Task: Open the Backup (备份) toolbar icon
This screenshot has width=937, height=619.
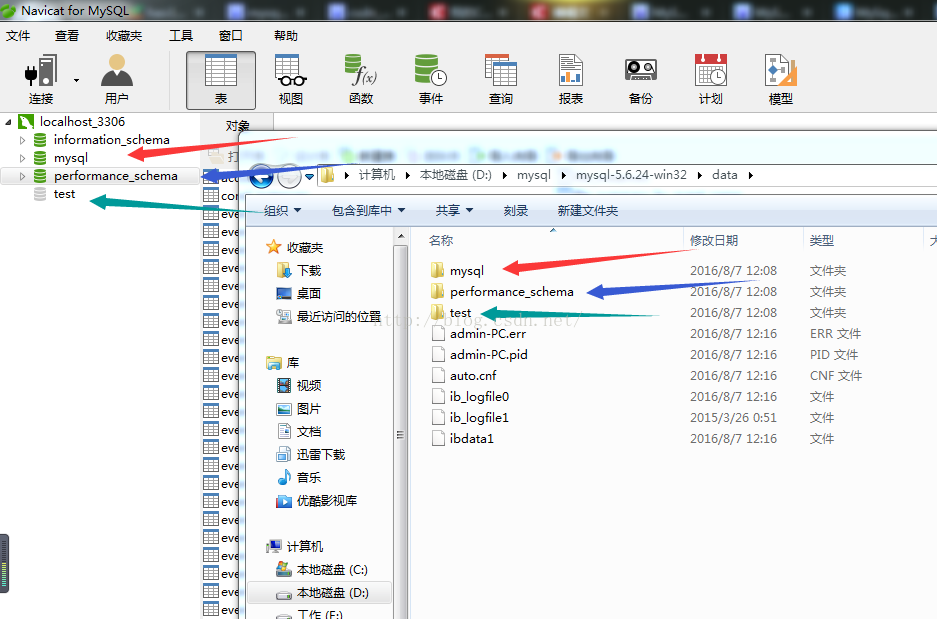Action: (641, 79)
